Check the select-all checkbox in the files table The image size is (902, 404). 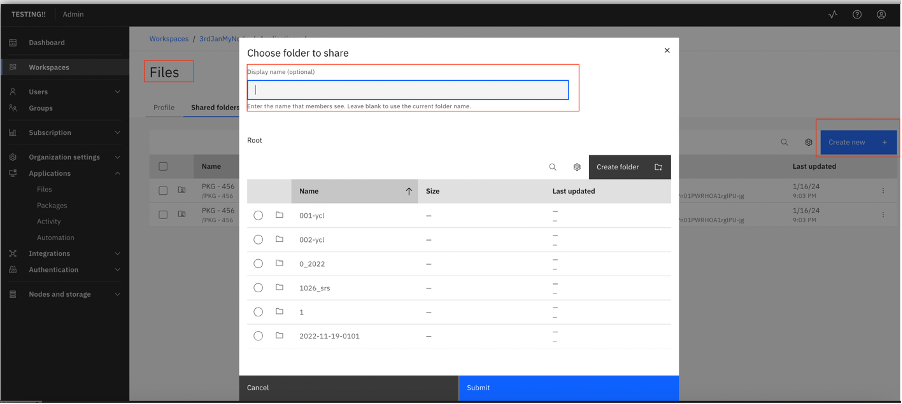point(163,167)
